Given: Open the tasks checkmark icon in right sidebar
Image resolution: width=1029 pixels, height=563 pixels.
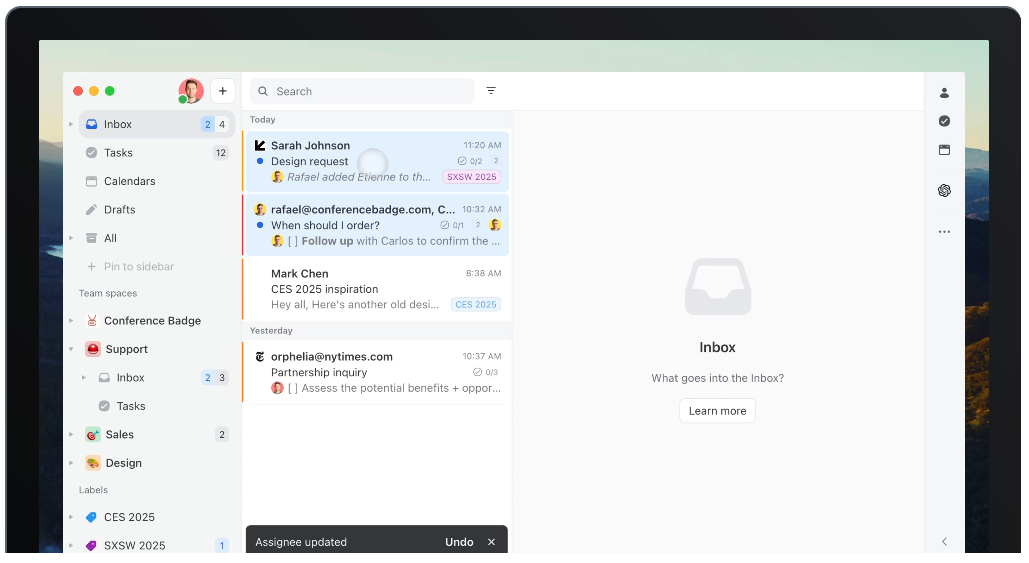Looking at the screenshot, I should click(x=944, y=121).
